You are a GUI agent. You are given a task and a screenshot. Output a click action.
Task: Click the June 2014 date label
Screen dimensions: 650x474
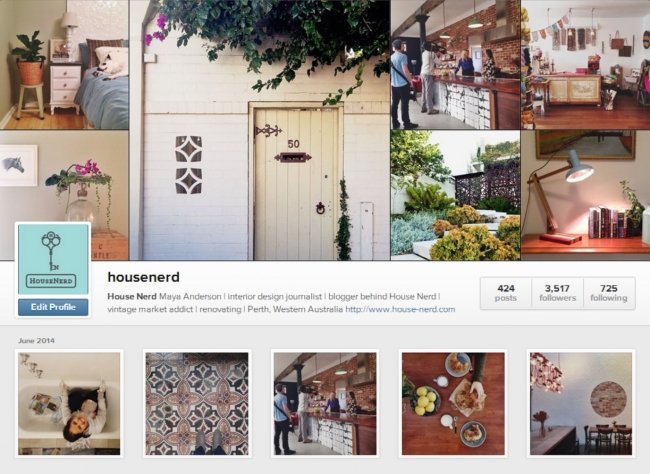tap(36, 341)
